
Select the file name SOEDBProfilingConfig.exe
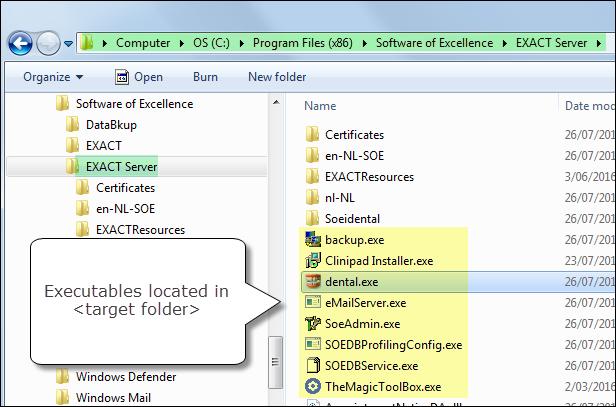(x=394, y=345)
